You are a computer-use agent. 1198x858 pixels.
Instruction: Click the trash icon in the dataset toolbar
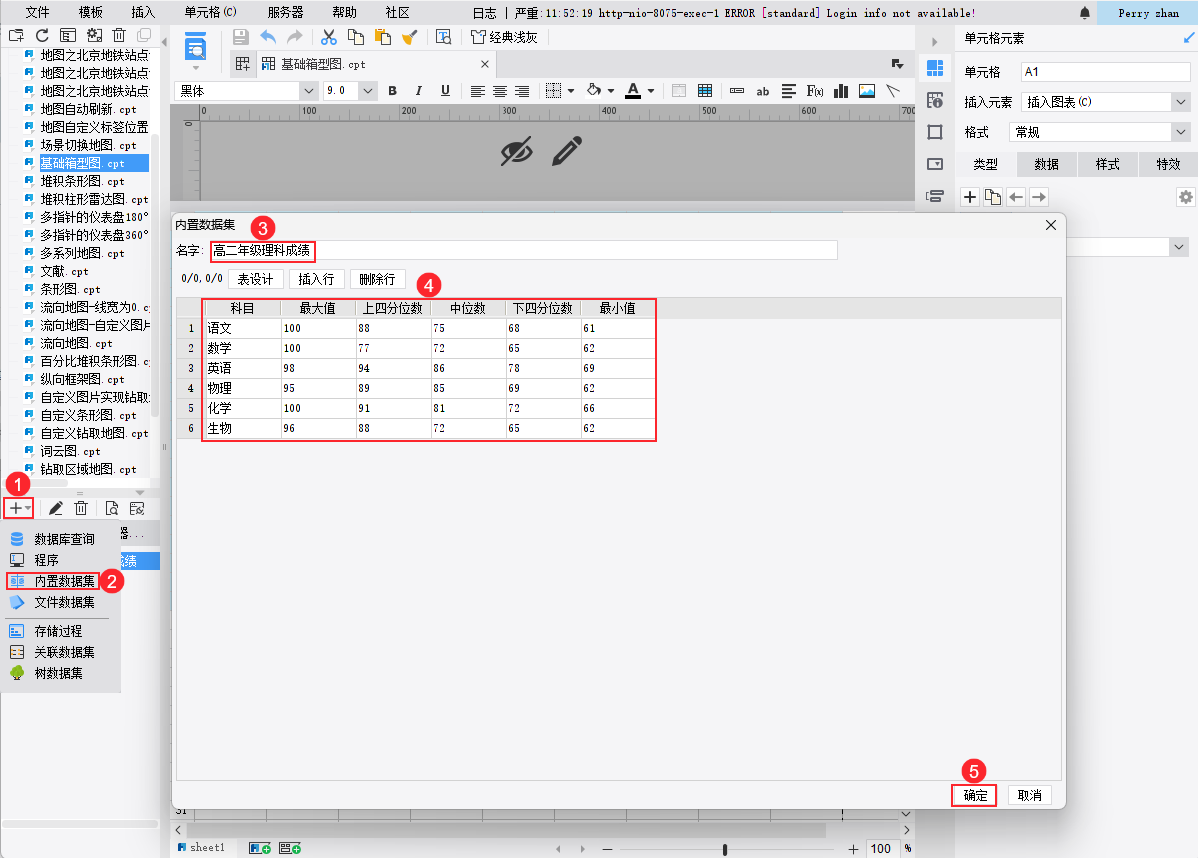81,508
